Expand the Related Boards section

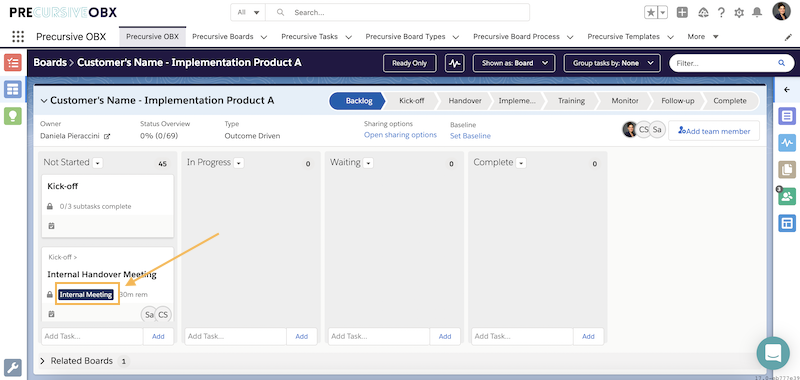(42, 361)
